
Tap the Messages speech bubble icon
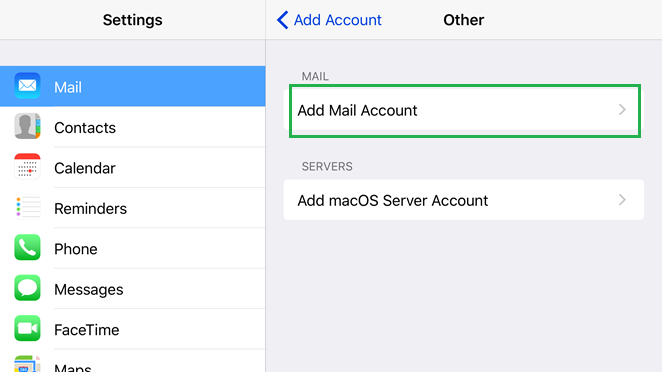tap(27, 288)
